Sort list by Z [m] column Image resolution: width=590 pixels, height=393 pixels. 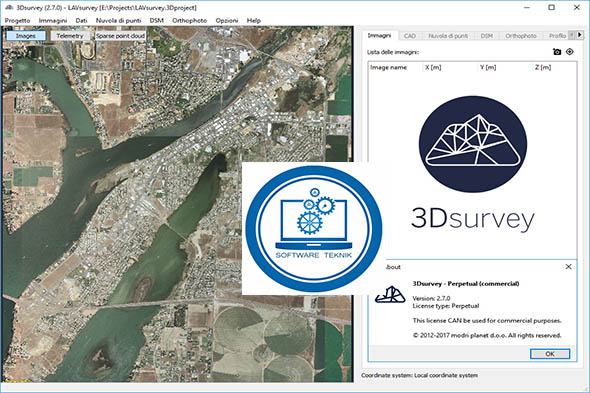(543, 67)
